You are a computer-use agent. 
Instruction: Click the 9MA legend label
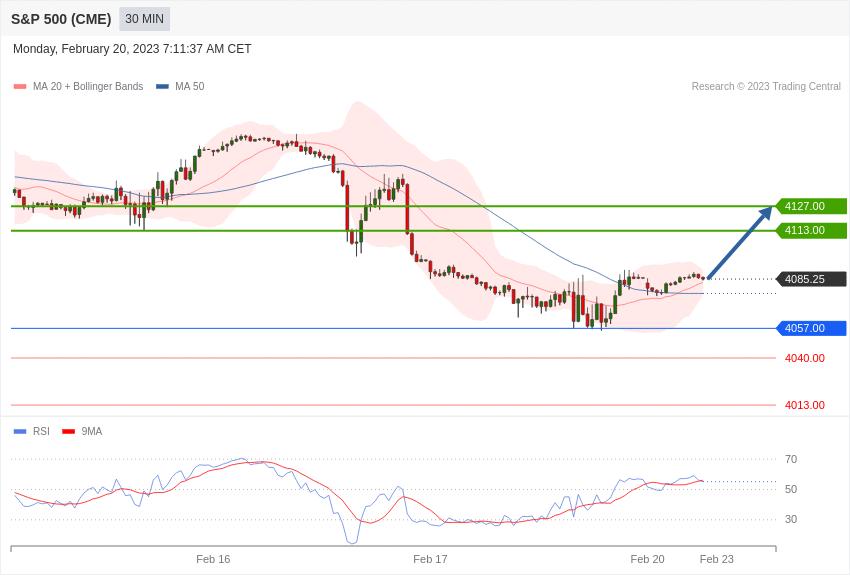(x=92, y=431)
